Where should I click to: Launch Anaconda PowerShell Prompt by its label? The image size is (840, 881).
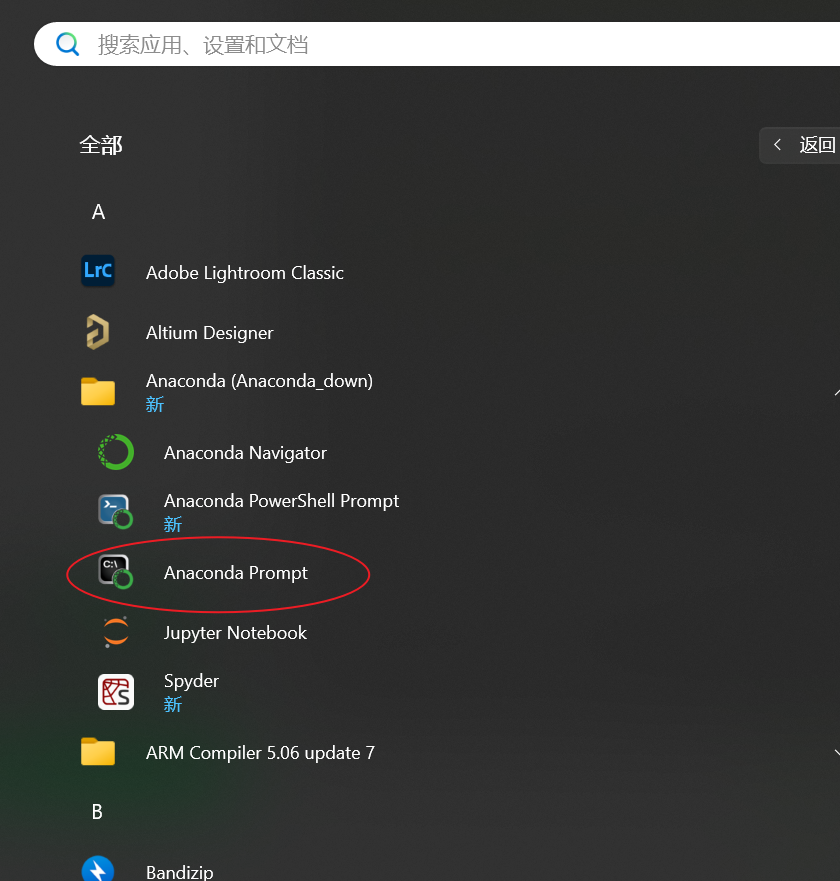[x=281, y=501]
